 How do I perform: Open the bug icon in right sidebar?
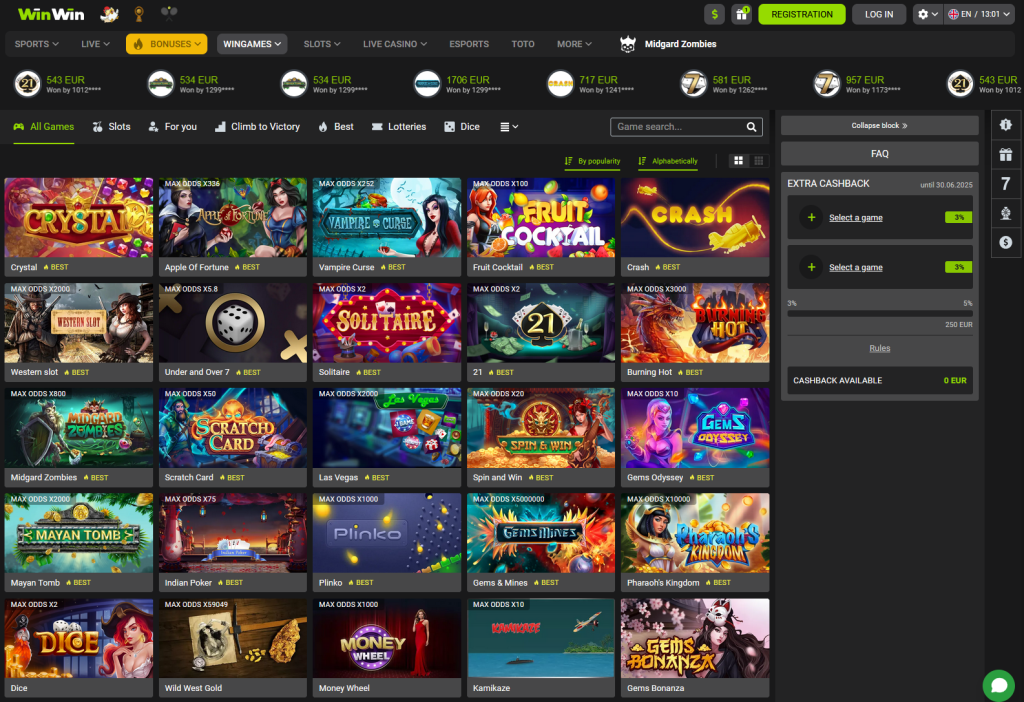pyautogui.click(x=1005, y=124)
